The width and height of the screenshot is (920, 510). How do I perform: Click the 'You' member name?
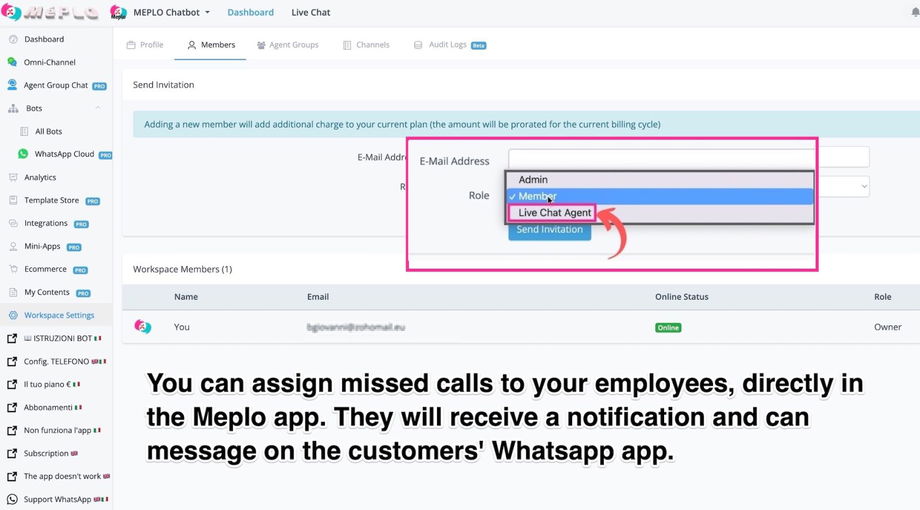(181, 327)
